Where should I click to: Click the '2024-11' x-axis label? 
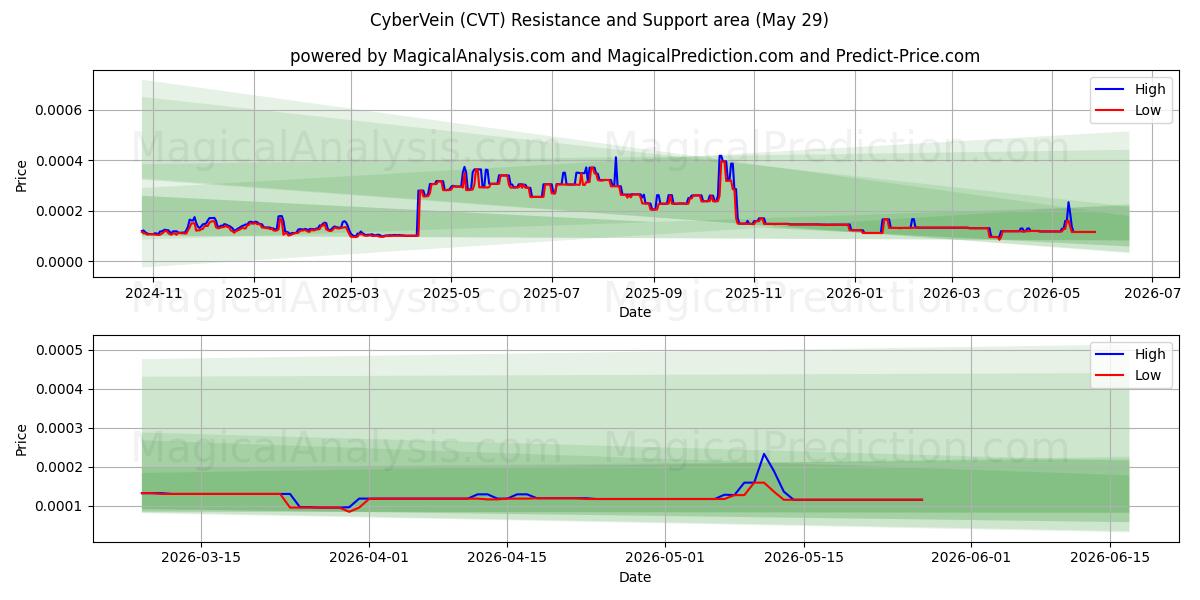click(153, 293)
